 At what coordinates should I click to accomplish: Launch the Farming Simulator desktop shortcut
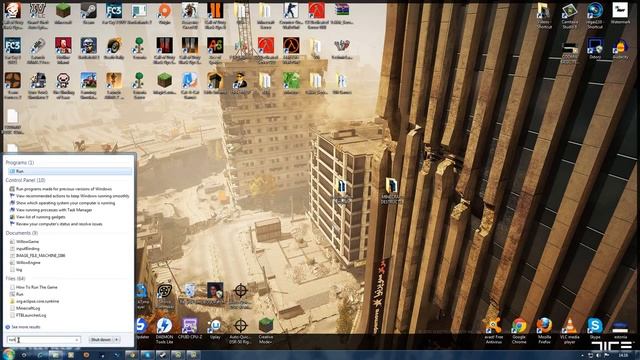[x=89, y=85]
